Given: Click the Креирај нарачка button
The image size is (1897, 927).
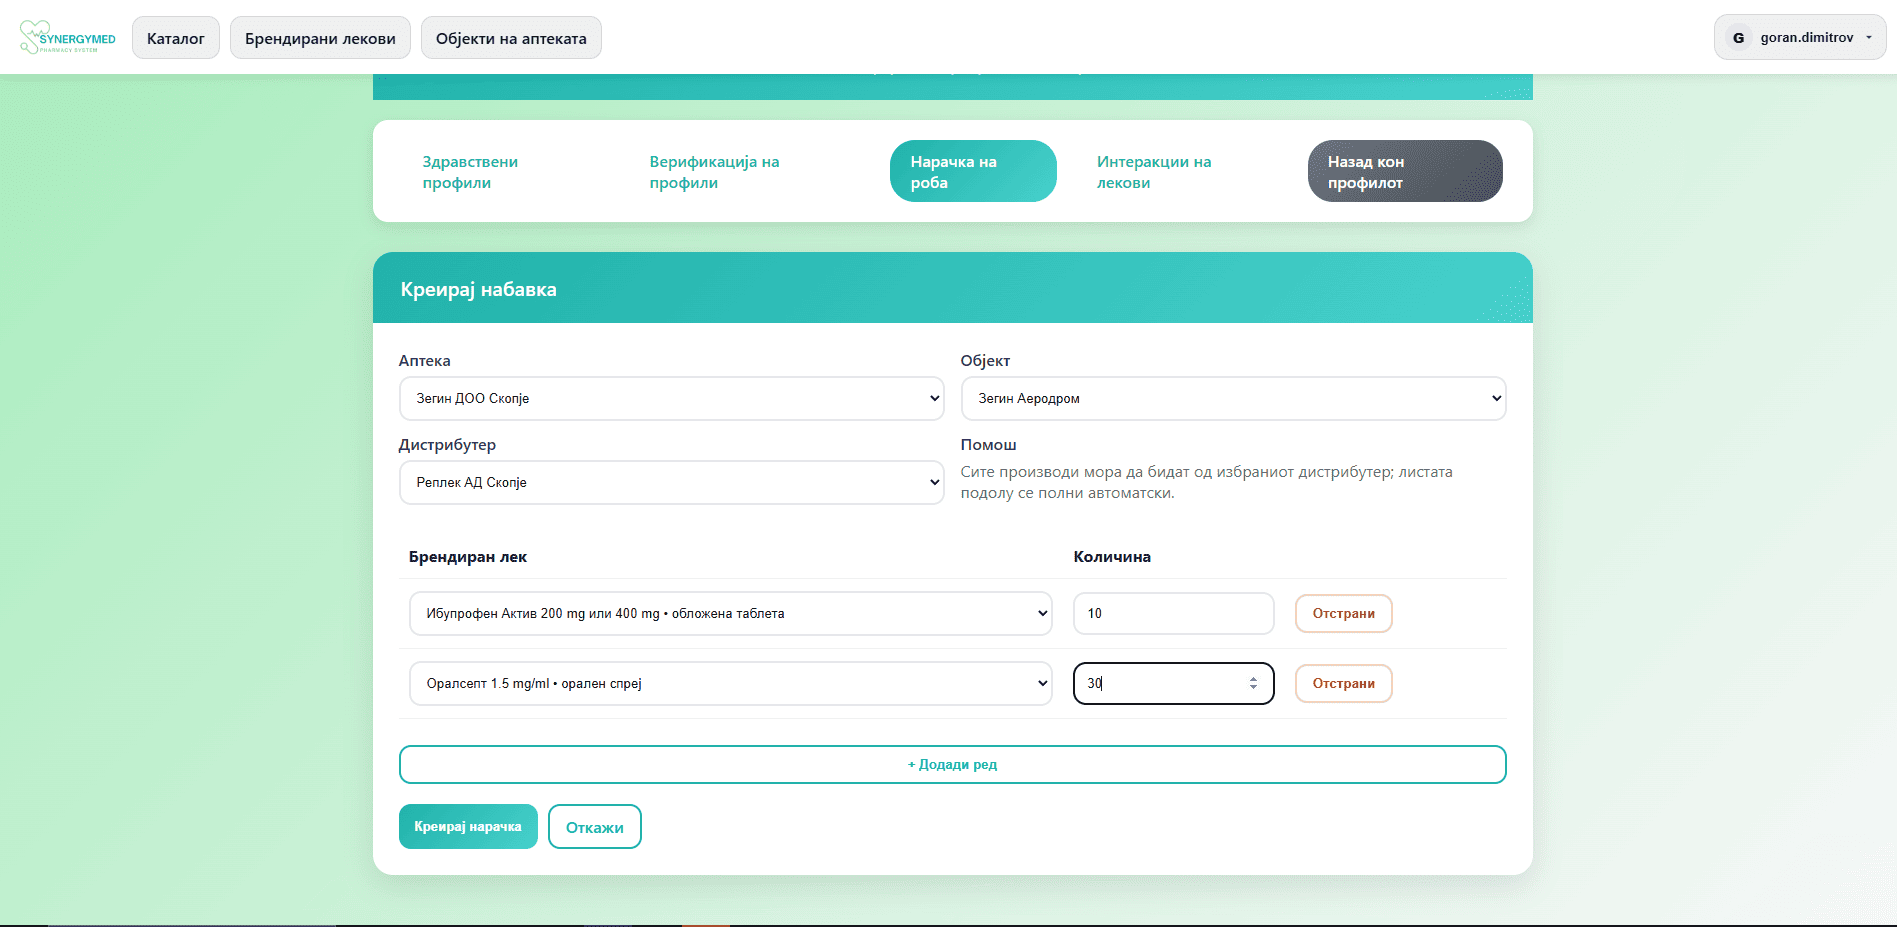Looking at the screenshot, I should pyautogui.click(x=468, y=827).
